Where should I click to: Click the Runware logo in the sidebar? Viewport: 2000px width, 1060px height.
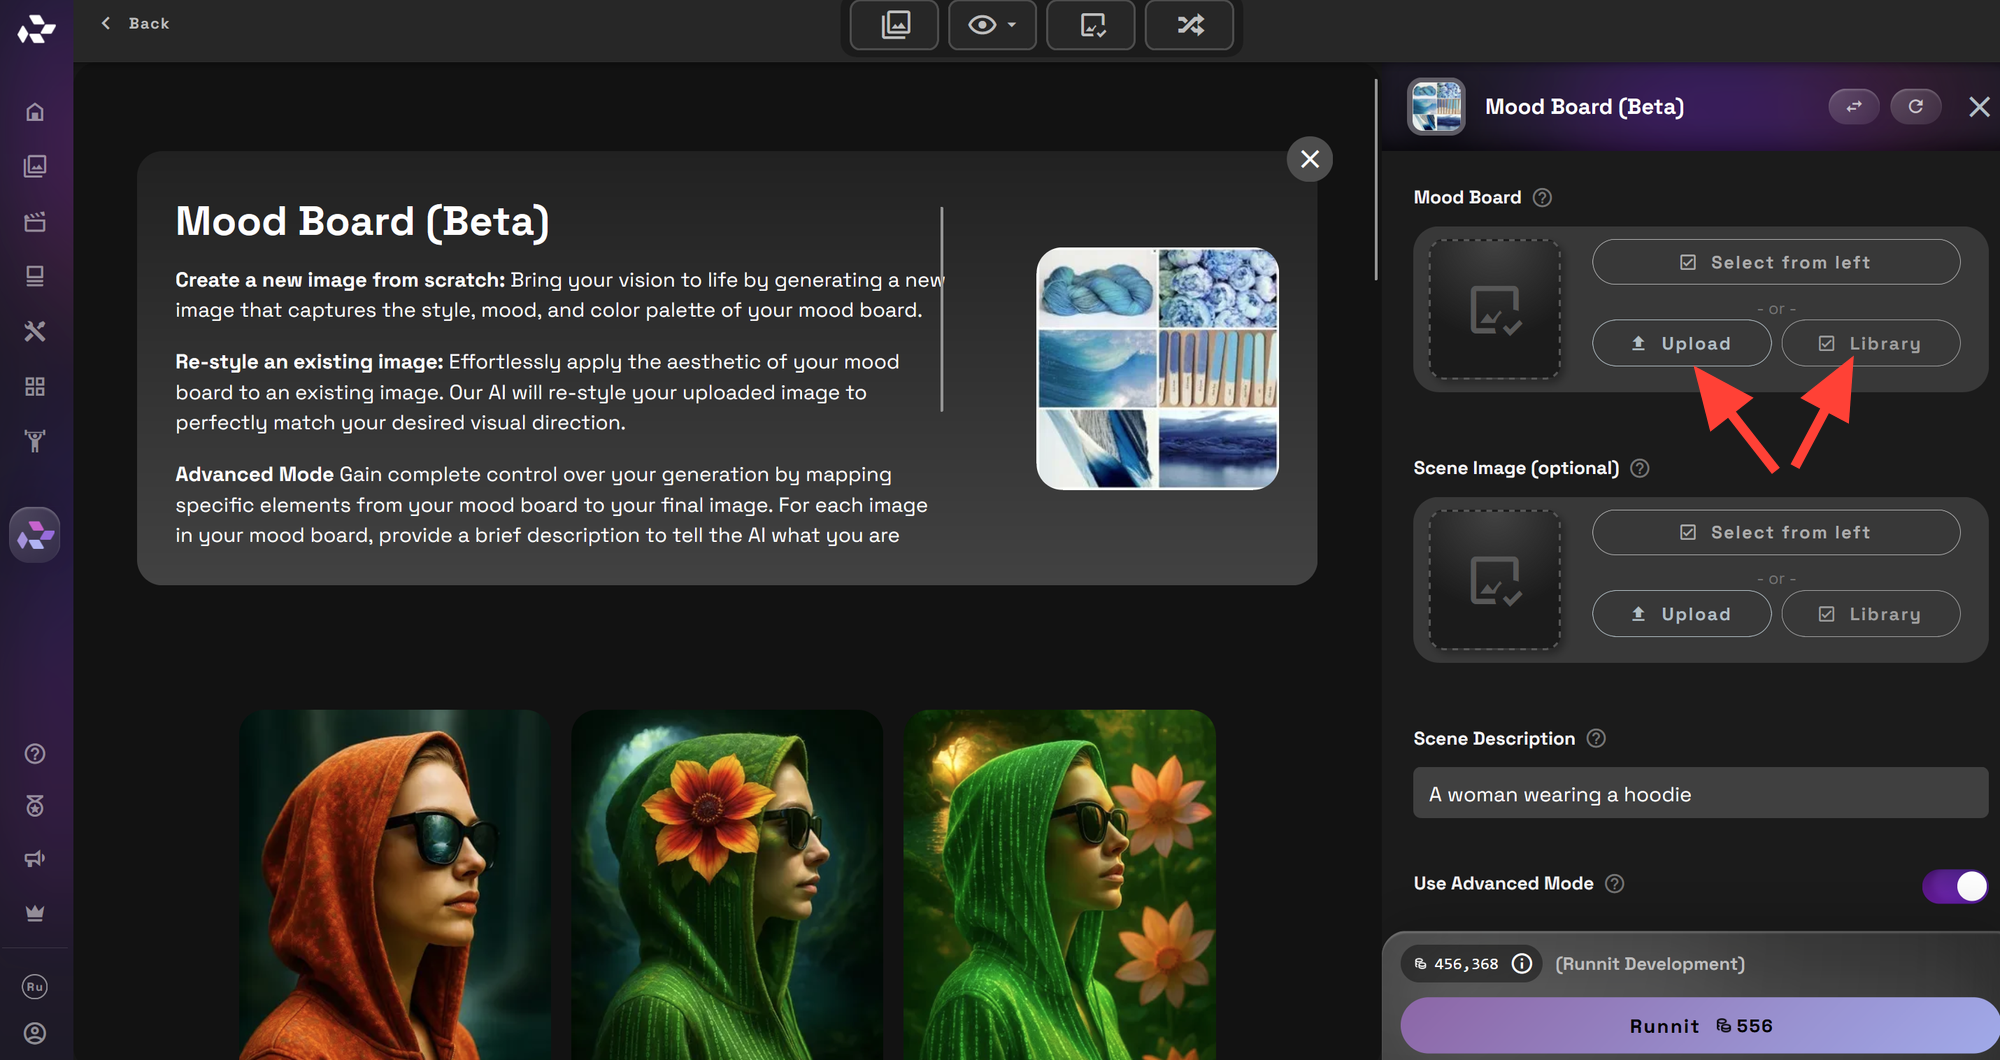pyautogui.click(x=35, y=534)
